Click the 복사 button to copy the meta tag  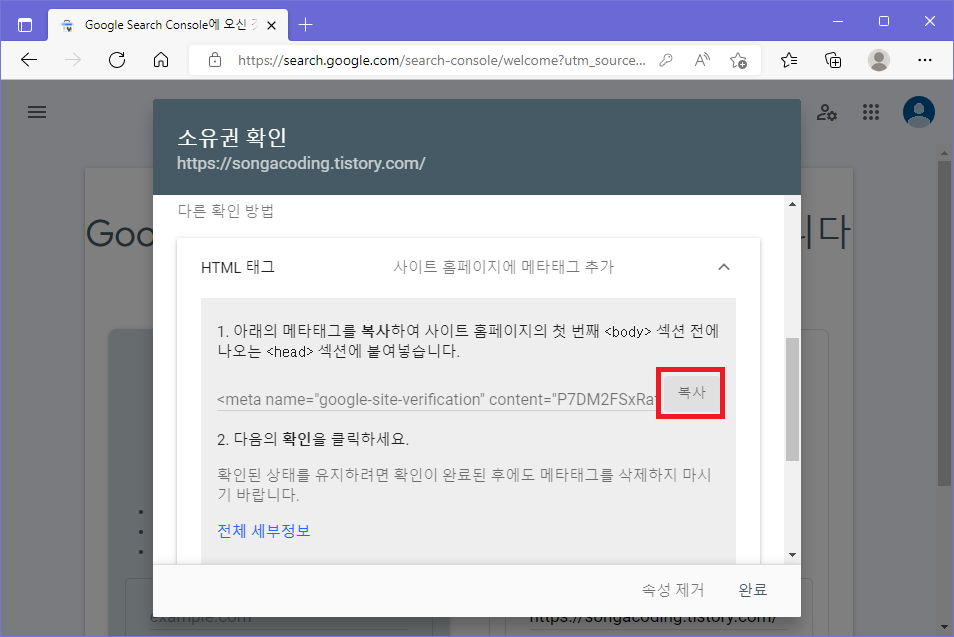(691, 393)
